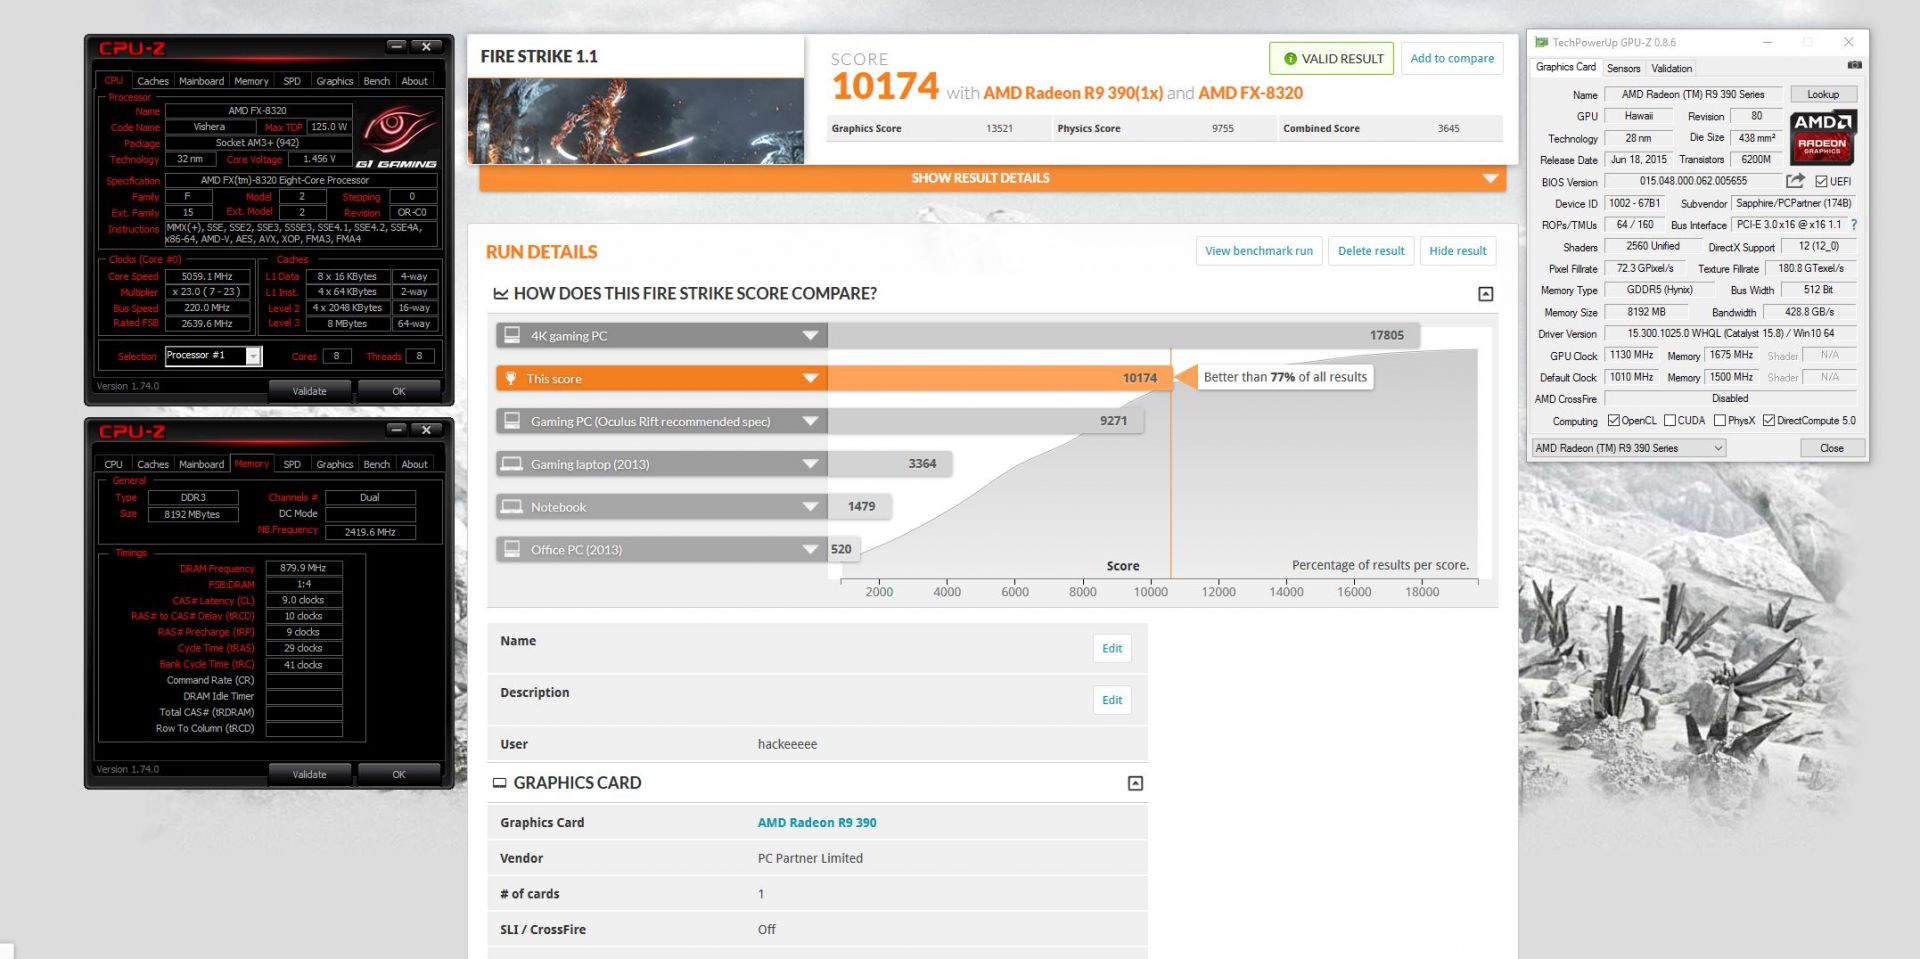Click the laptop icon on the Gaming laptop (2013) row
Screen dimensions: 1920x959
512,464
